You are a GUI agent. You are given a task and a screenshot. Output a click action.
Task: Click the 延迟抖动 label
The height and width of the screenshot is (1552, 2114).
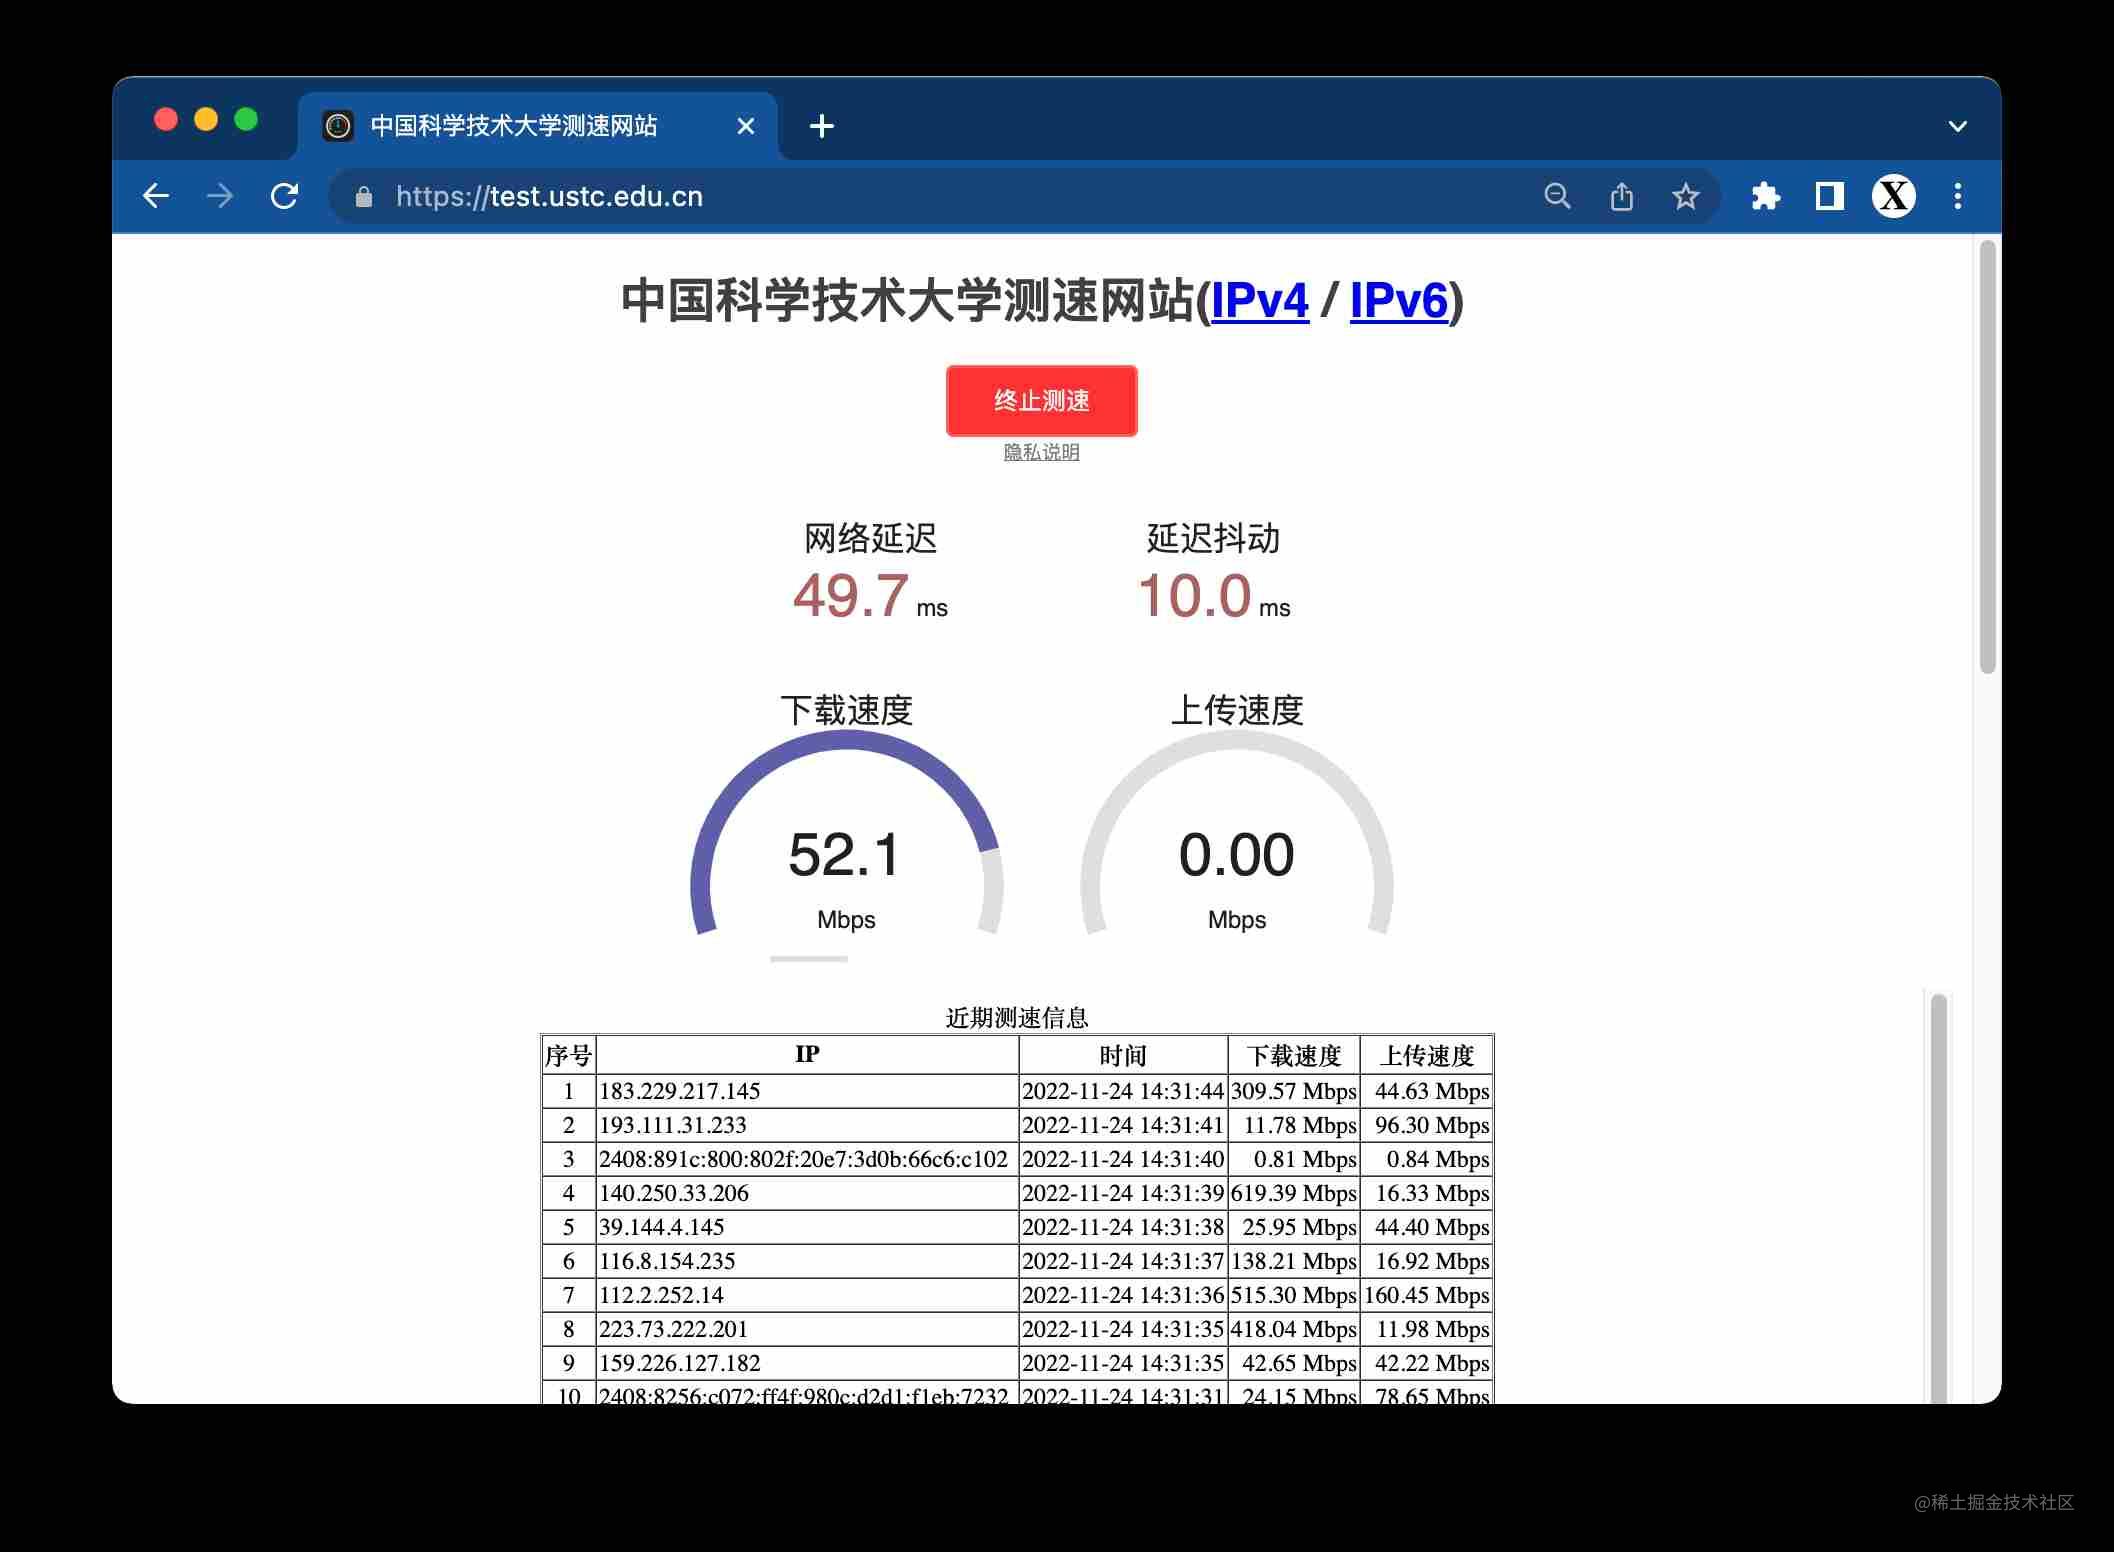tap(1213, 538)
